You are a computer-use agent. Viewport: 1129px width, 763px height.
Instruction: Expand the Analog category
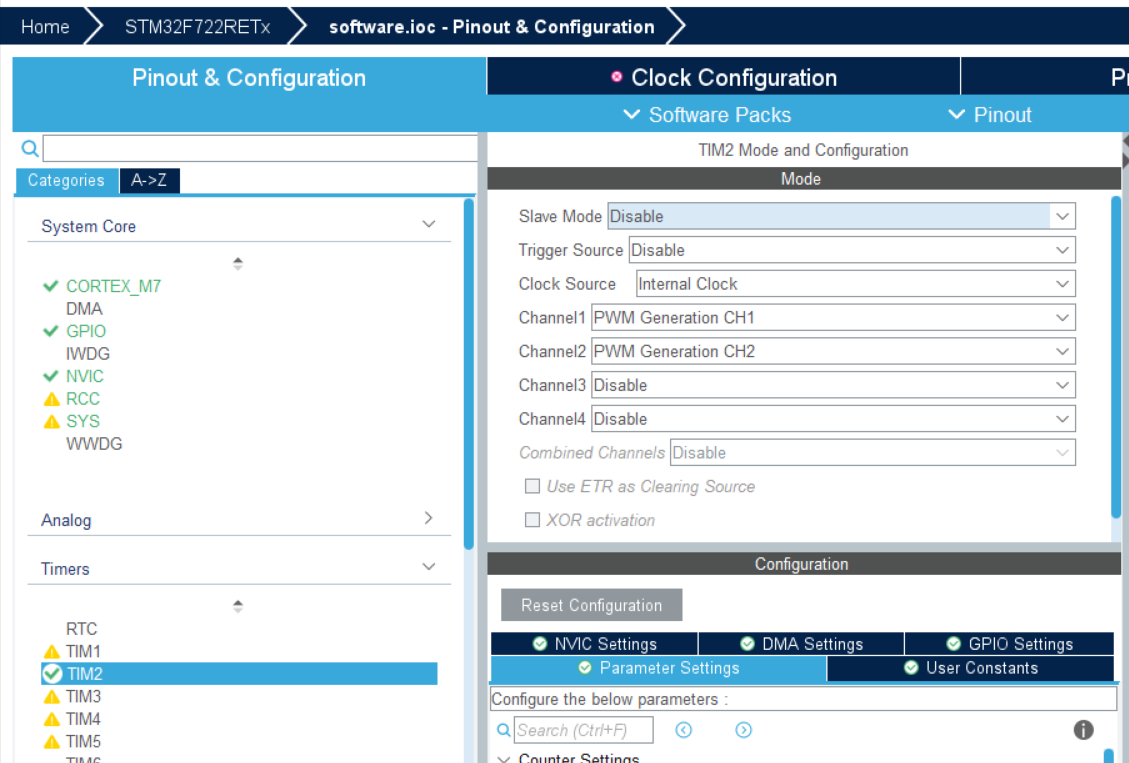pos(428,518)
